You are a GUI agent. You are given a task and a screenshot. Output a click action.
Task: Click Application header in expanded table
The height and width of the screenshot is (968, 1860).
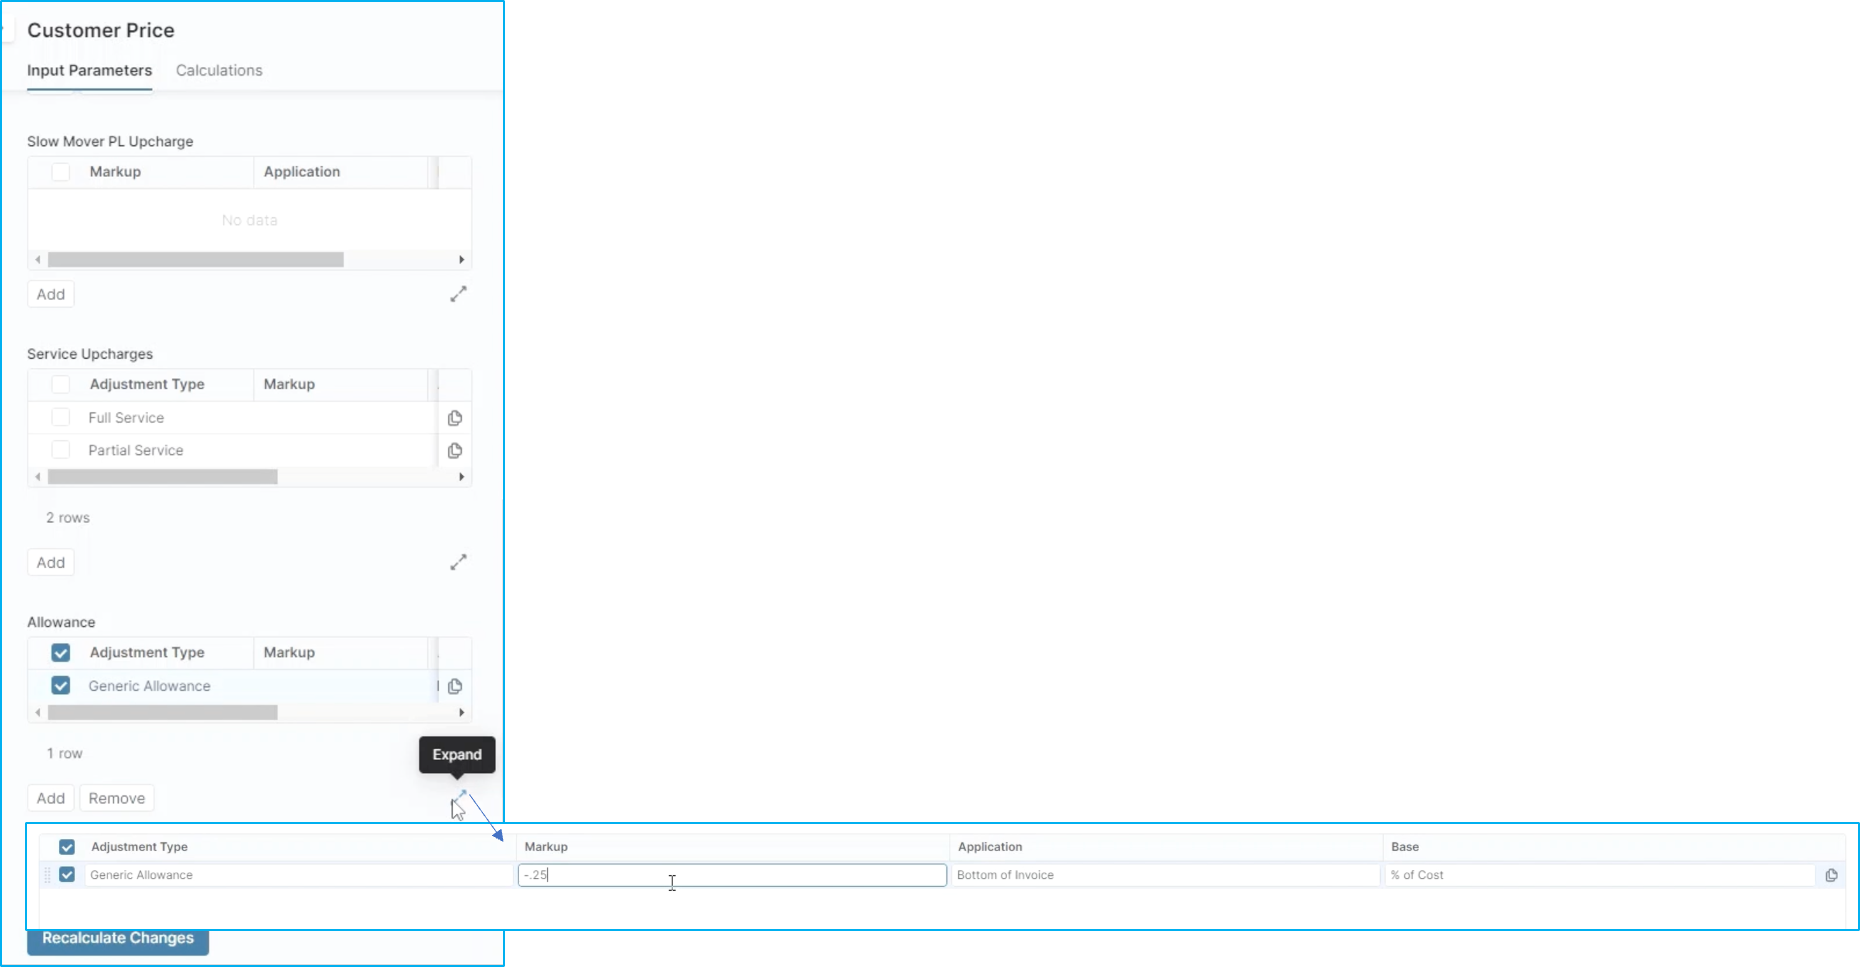coord(990,847)
